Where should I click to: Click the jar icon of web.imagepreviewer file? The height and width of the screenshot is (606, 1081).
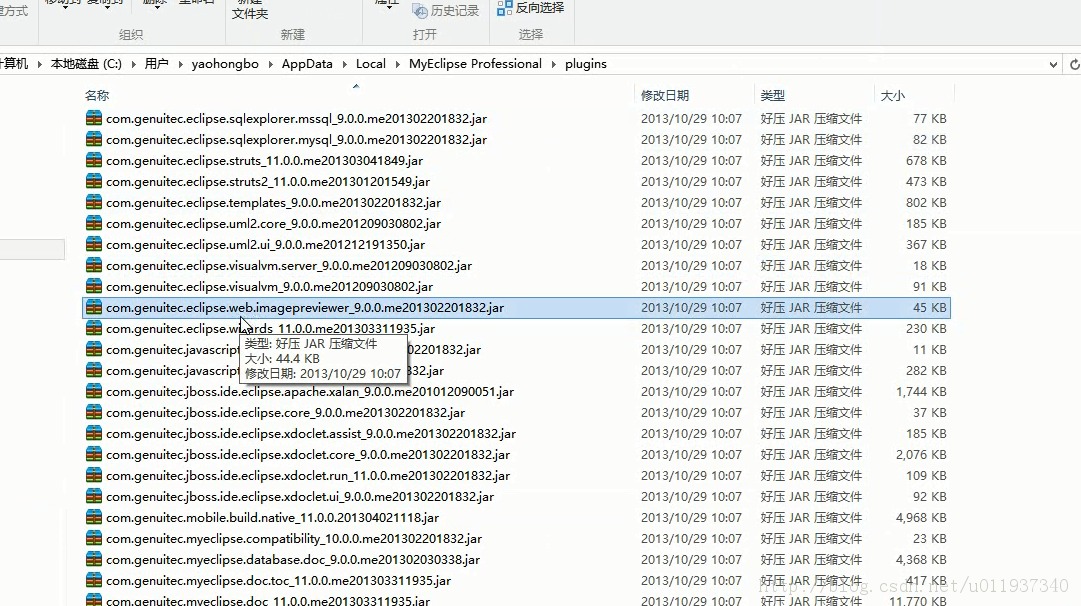coord(94,307)
